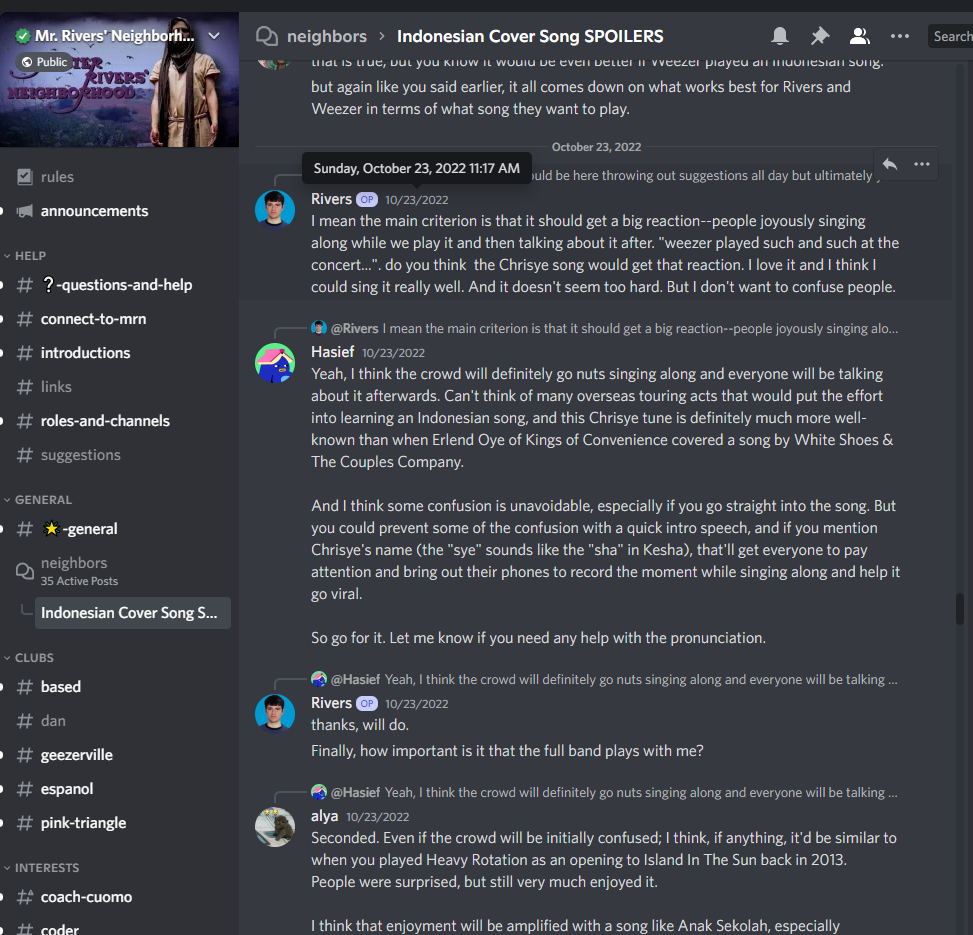Show pinned messages with pin icon
This screenshot has width=973, height=935.
click(x=820, y=36)
